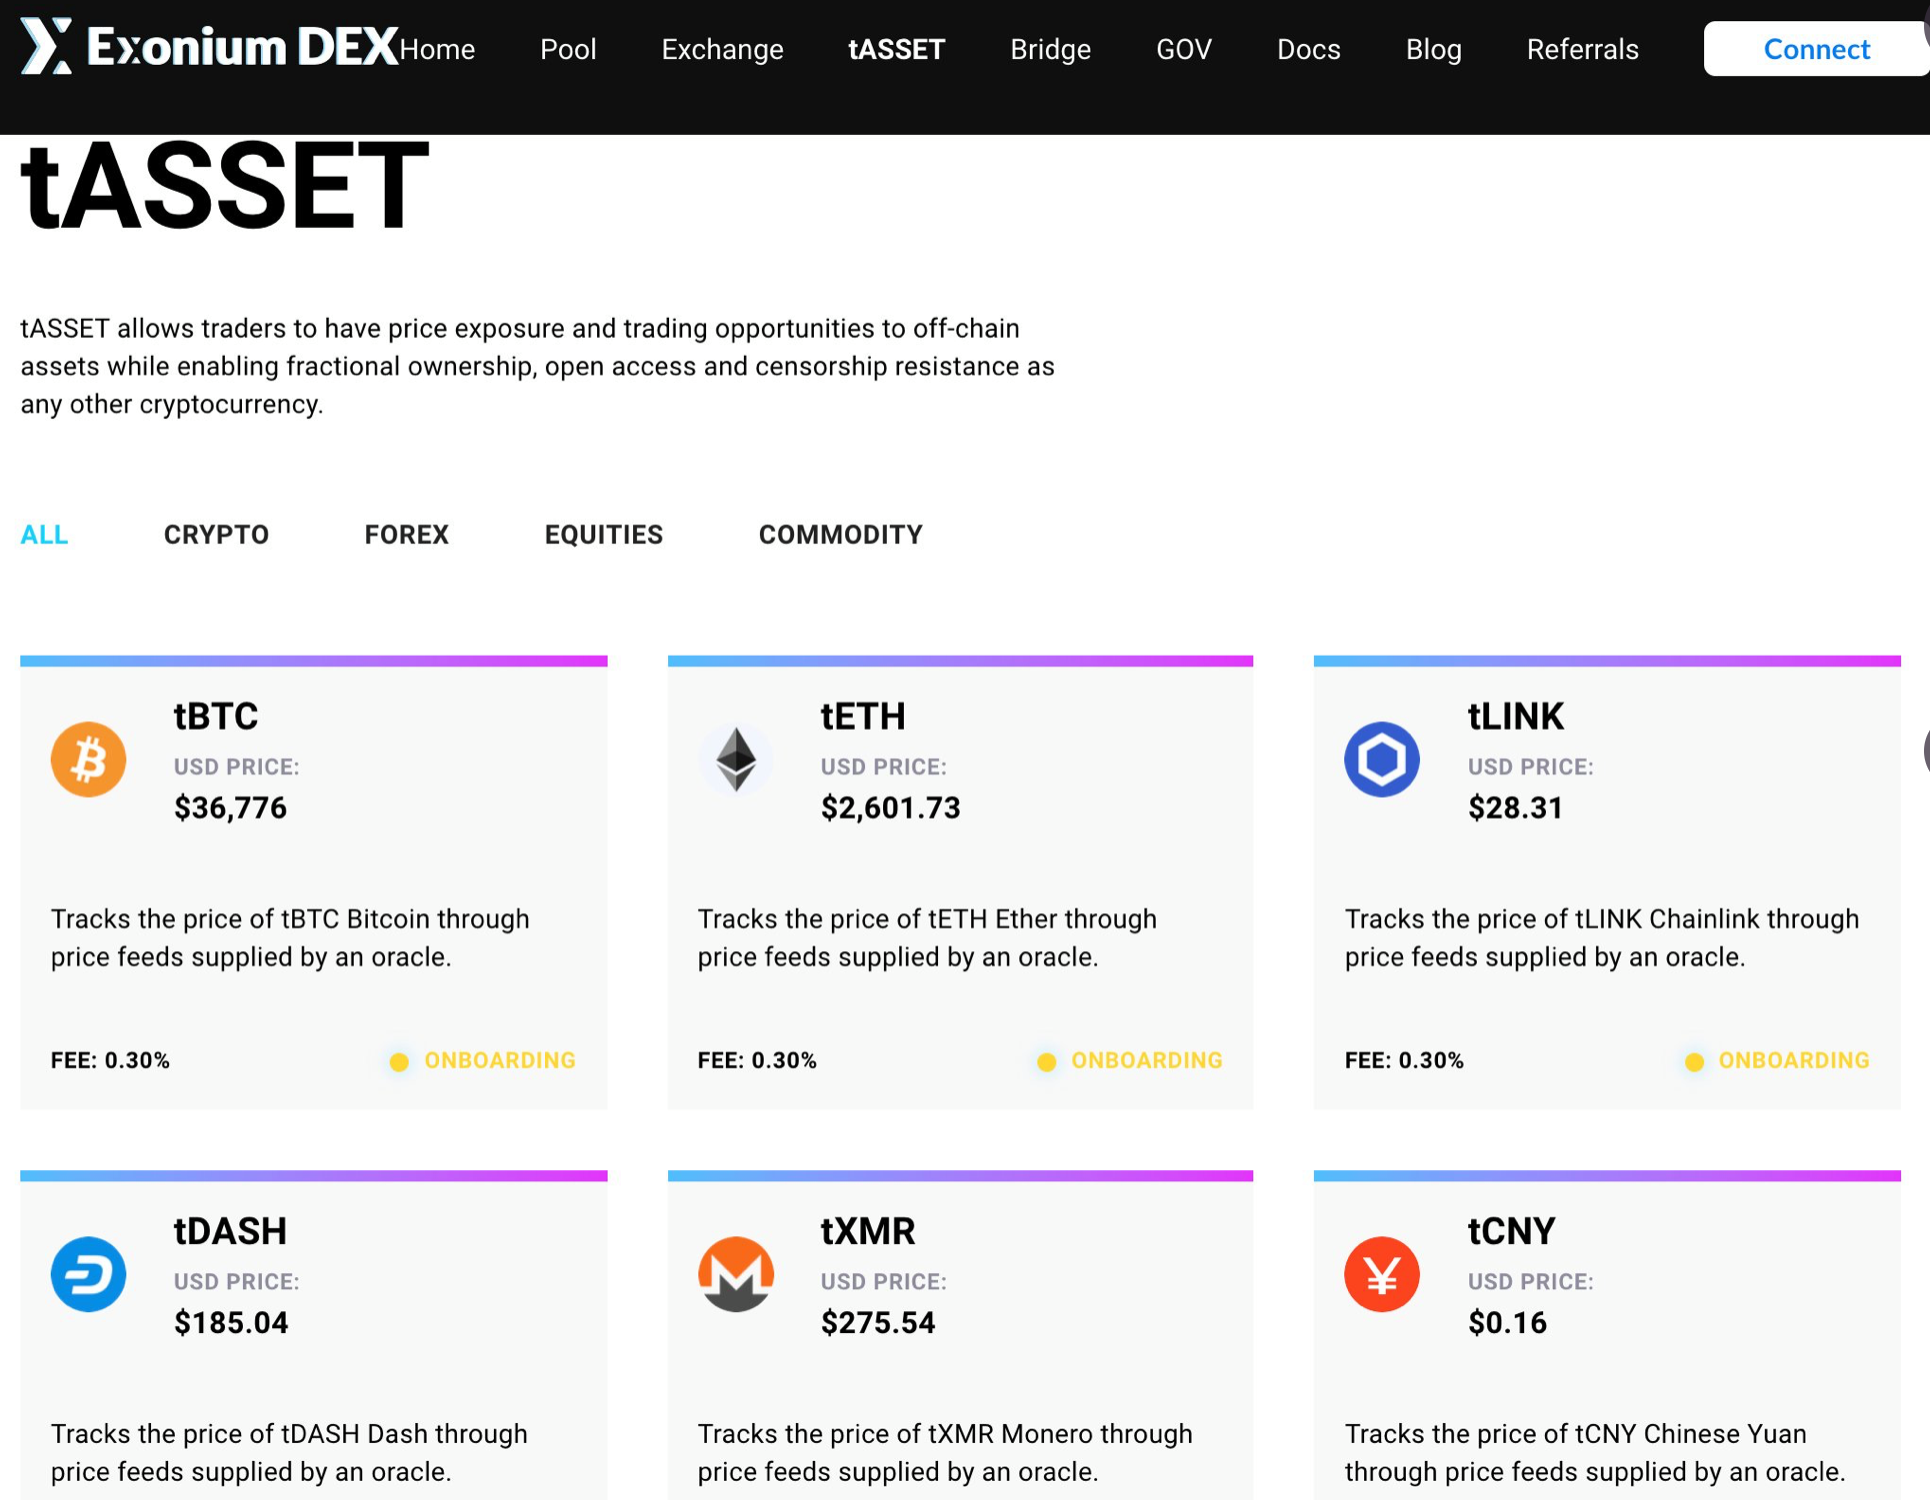The height and width of the screenshot is (1500, 1930).
Task: Click FEE: 0.30% on tLINK card
Action: tap(1404, 1060)
